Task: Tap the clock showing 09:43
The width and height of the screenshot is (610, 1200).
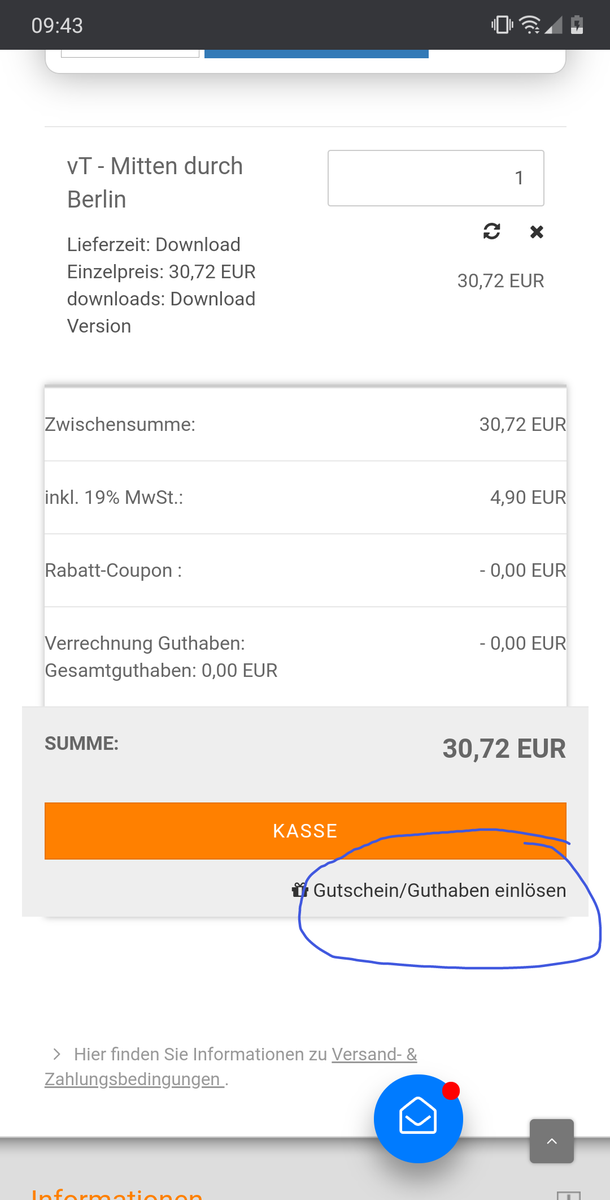Action: [57, 25]
